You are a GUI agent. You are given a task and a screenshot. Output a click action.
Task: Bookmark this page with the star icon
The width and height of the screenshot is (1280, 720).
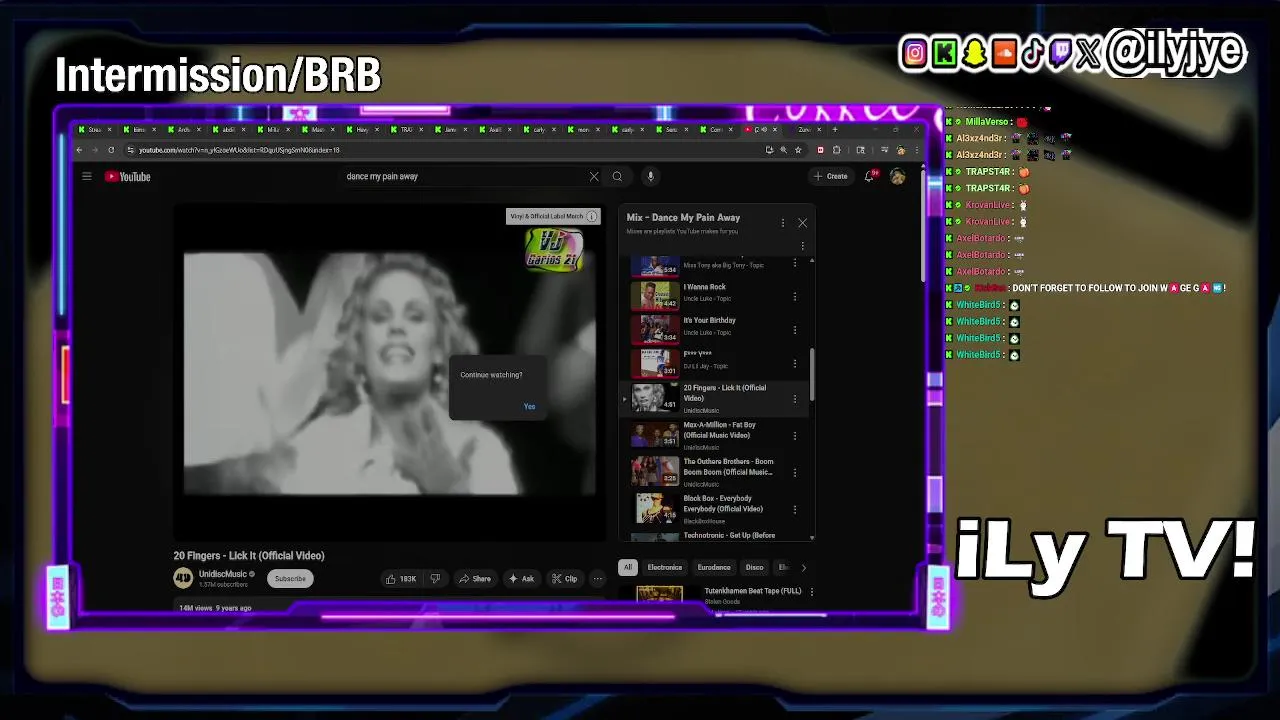tap(798, 150)
